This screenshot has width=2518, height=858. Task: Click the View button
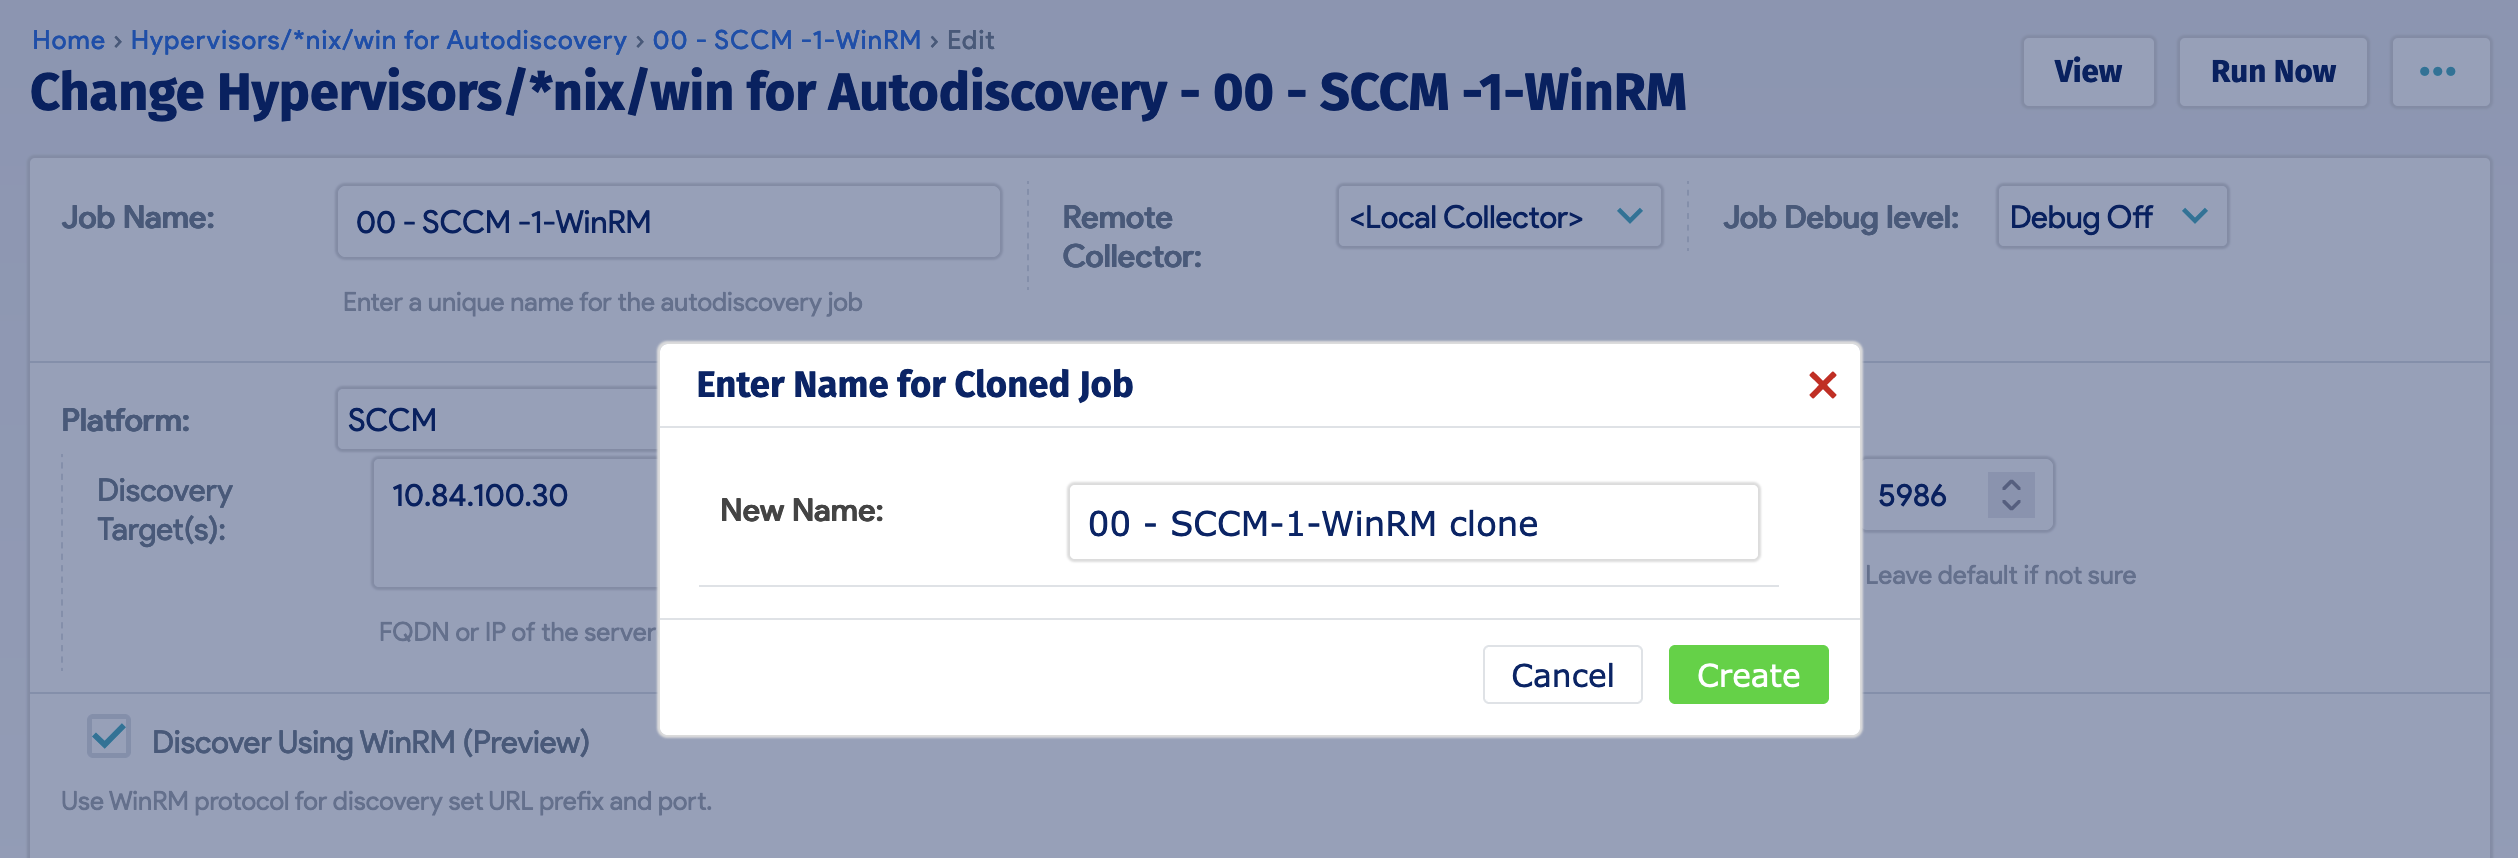tap(2087, 72)
